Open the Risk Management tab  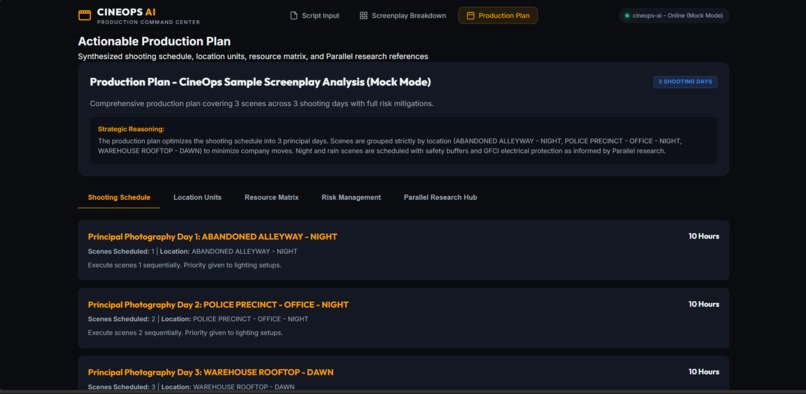coord(351,198)
